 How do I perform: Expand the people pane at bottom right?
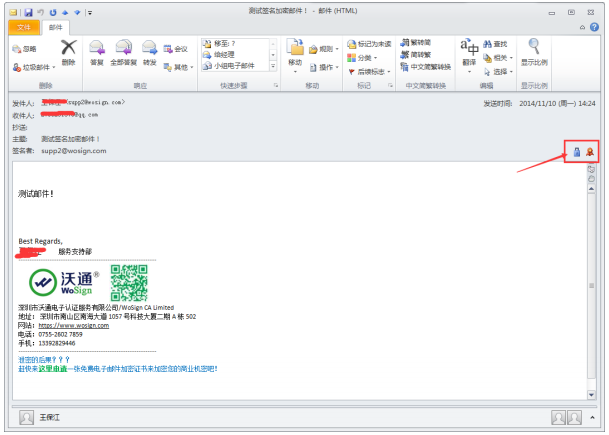[593, 416]
